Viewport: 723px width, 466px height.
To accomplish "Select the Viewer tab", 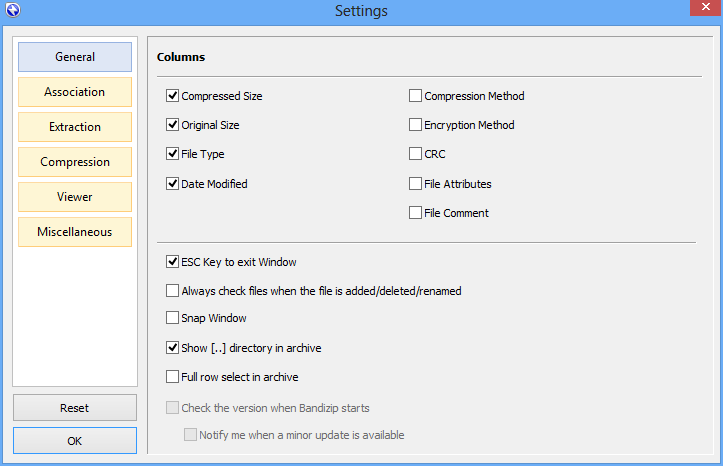I will pos(75,197).
